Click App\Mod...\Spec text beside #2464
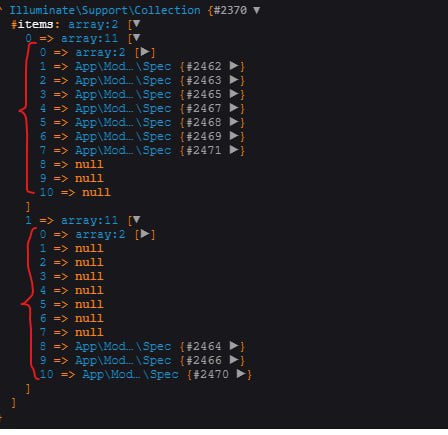 coord(123,346)
